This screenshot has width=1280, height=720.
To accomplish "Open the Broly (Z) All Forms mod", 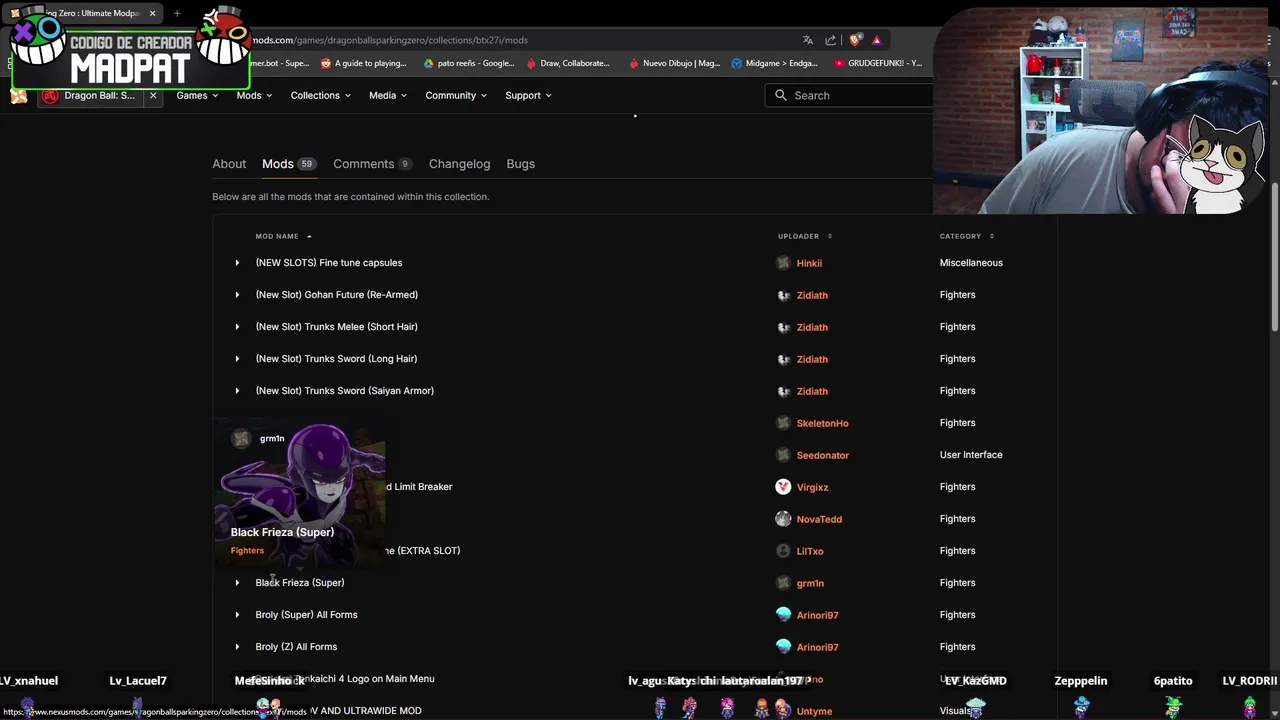I will [296, 647].
